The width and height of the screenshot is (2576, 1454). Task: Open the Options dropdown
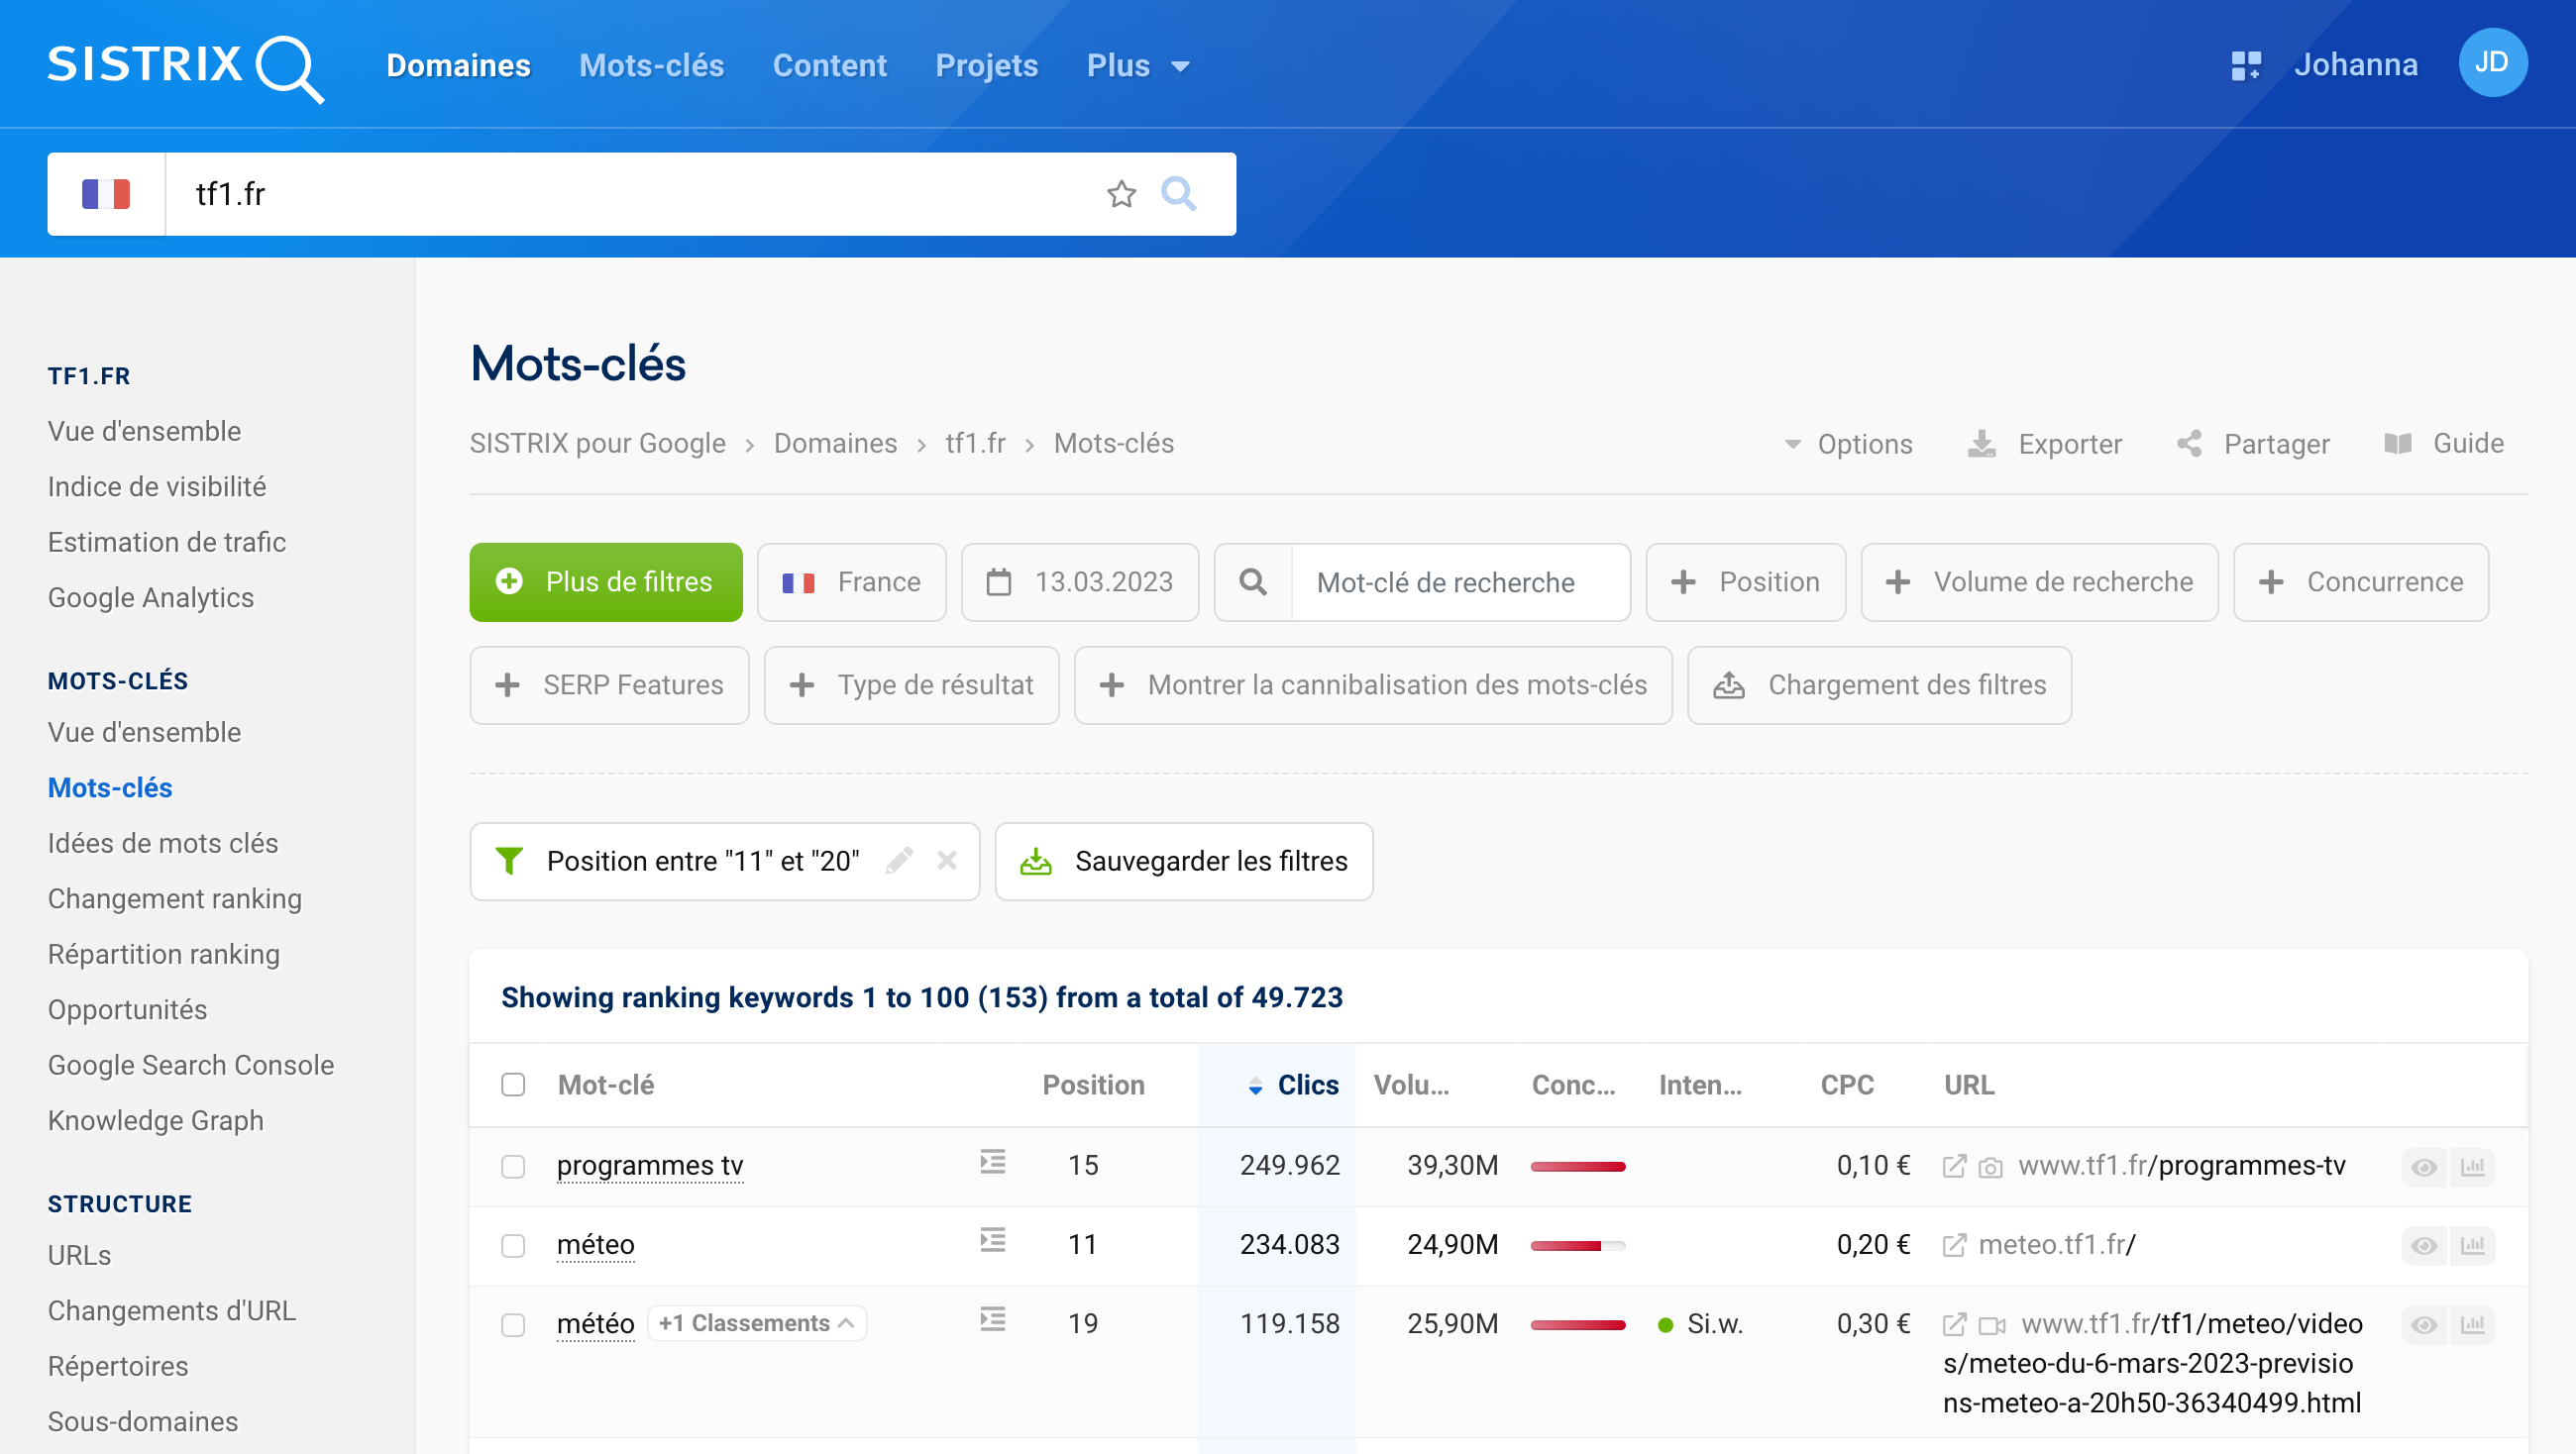point(1848,444)
